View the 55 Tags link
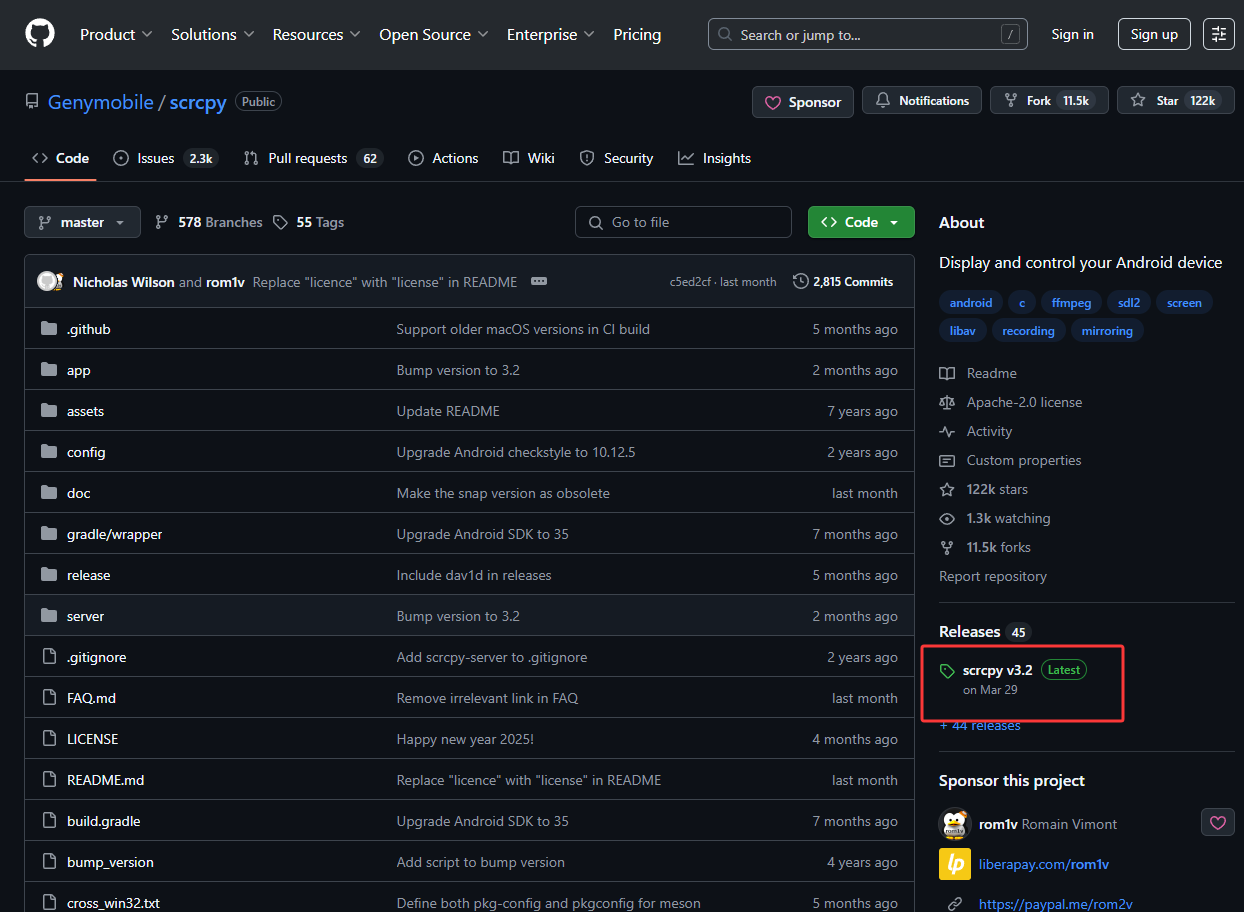Screen dimensions: 1244x912 (309, 222)
